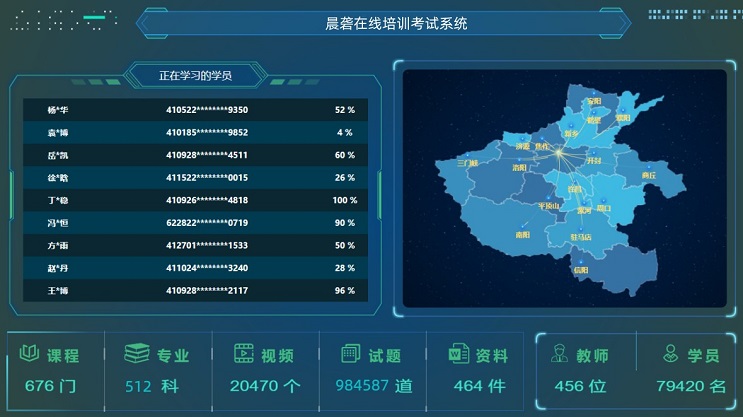Select 开封 on the Henan map
The height and width of the screenshot is (417, 743).
594,161
